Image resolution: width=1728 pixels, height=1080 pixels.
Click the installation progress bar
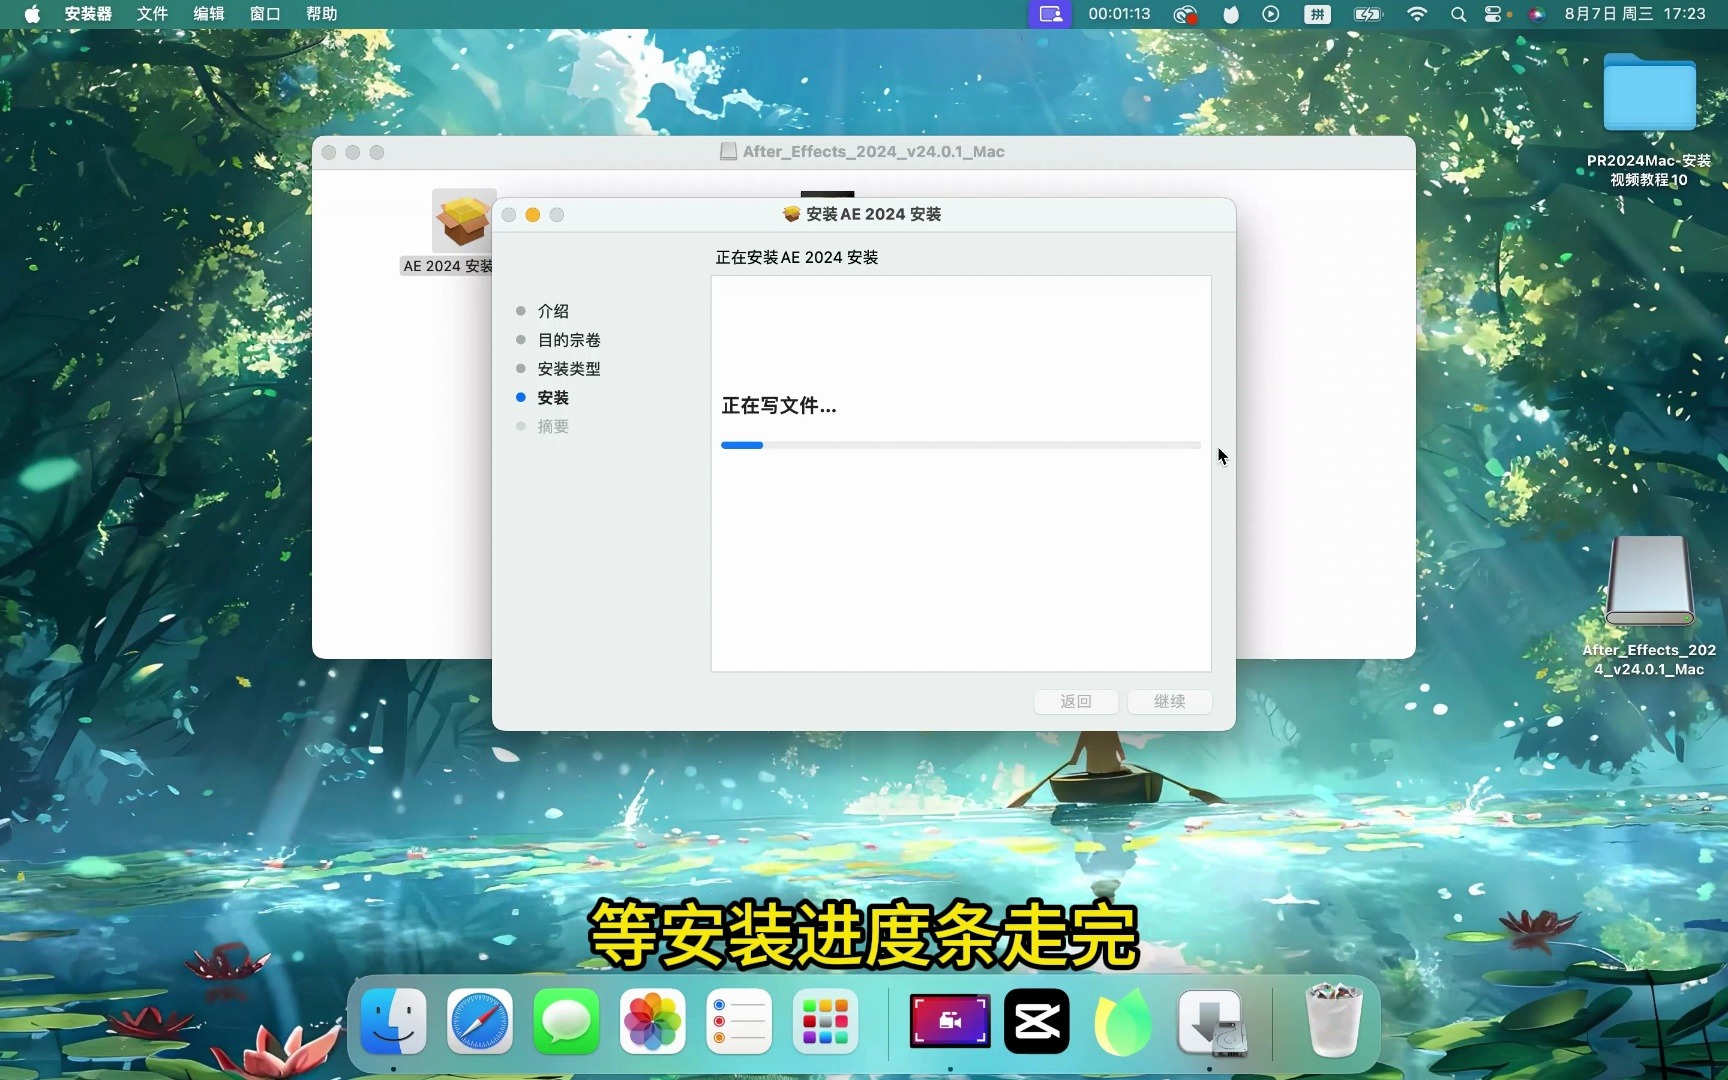pyautogui.click(x=960, y=445)
